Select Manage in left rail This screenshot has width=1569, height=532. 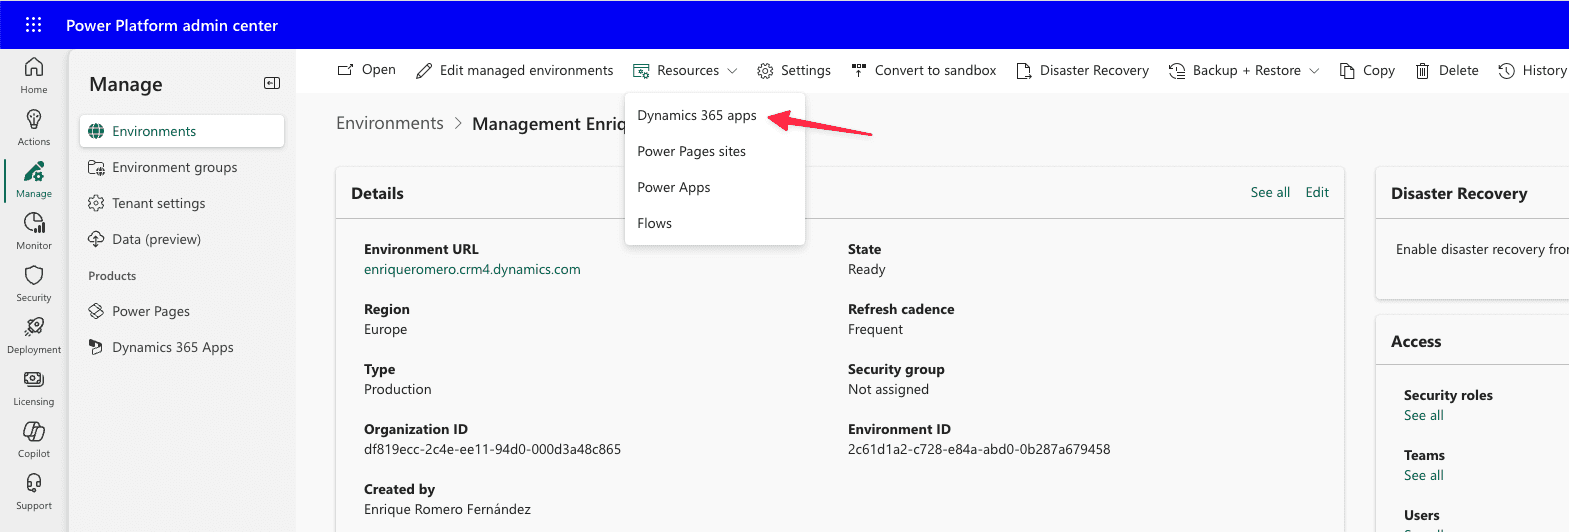(x=34, y=179)
